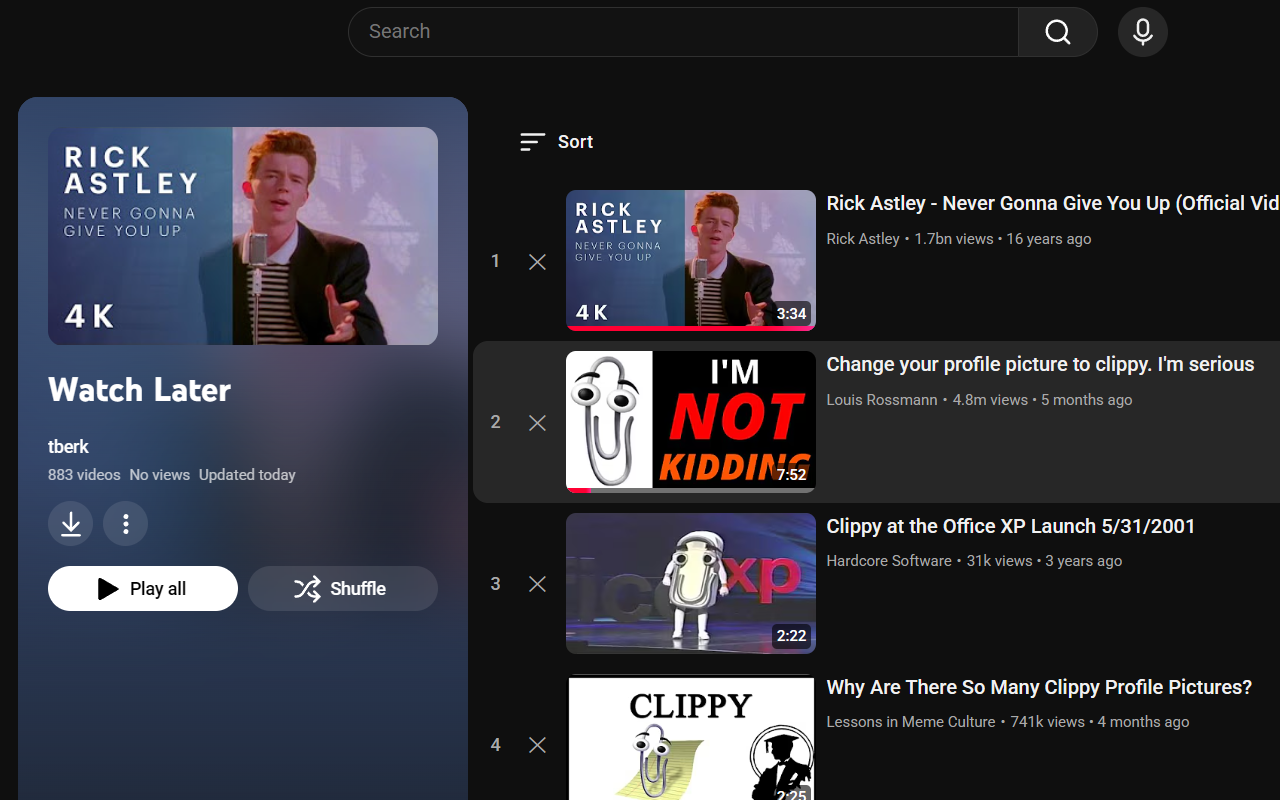
Task: Click the red progress bar under Rick Astley thumbnail
Action: point(691,328)
